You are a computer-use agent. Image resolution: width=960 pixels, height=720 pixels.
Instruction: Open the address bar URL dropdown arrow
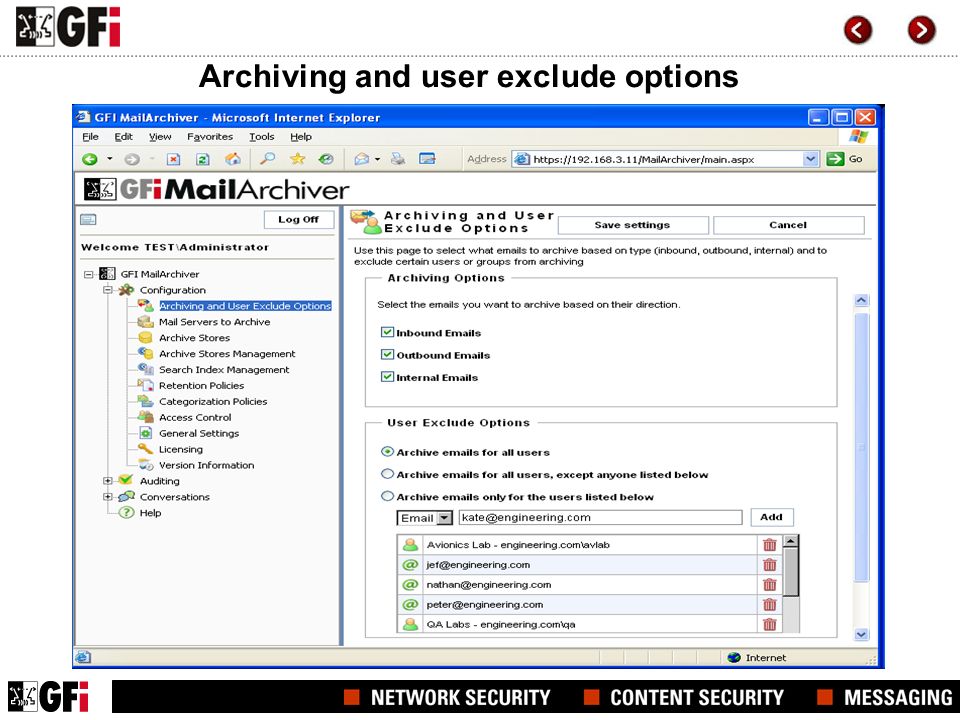pos(811,159)
